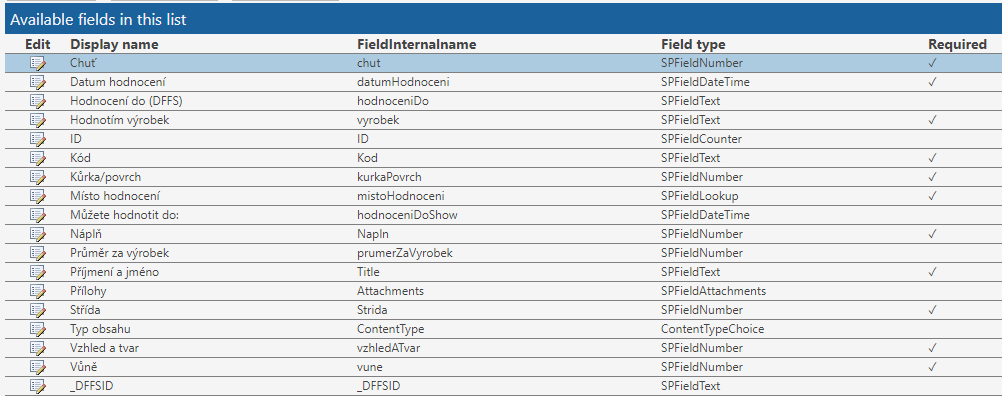This screenshot has width=1002, height=396.
Task: Select the hodnoceniDoShow internal name cell
Action: coord(407,215)
